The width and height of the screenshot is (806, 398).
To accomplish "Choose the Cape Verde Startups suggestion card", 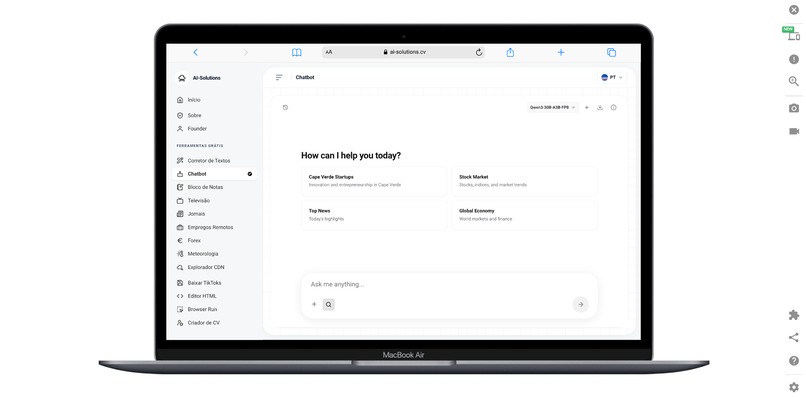I will [374, 181].
